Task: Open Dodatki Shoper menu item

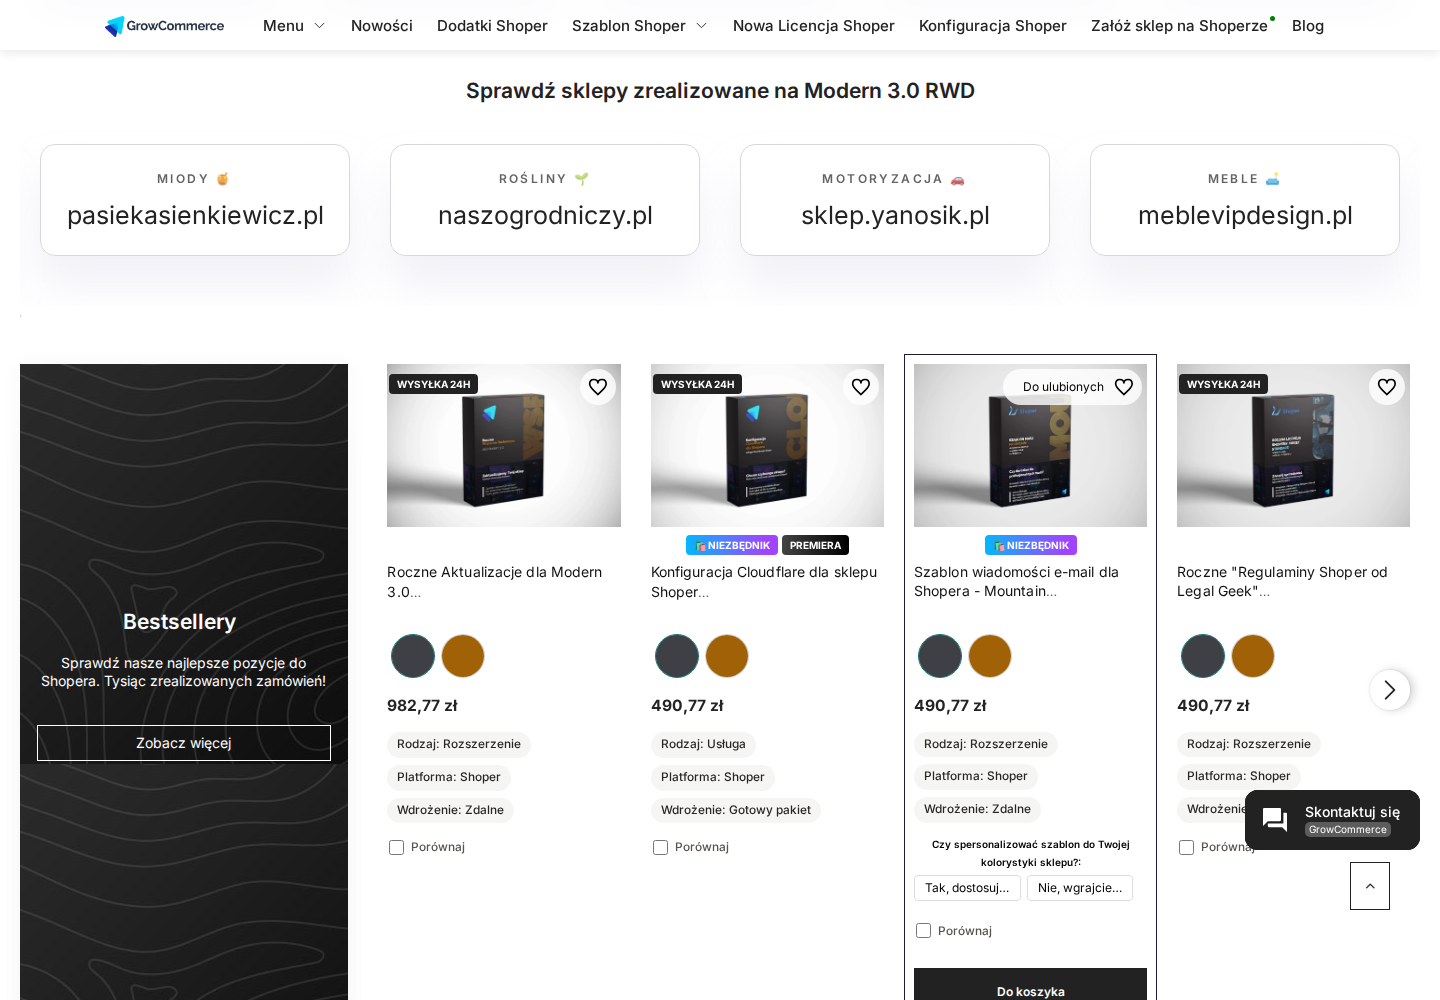Action: [492, 26]
